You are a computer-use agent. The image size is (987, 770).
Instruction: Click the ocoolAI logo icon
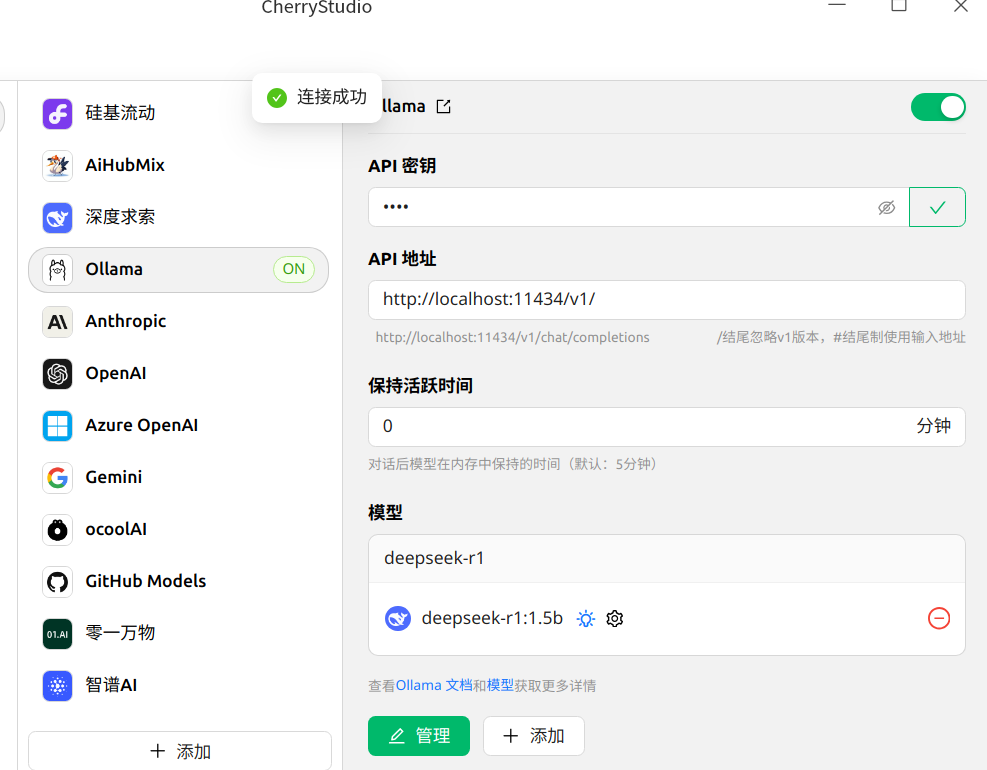coord(57,530)
